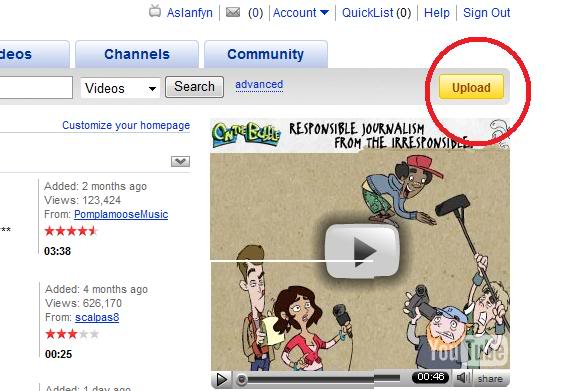Screen dimensions: 568x391
Task: Click the scalpas8 video star rating
Action: pos(72,334)
